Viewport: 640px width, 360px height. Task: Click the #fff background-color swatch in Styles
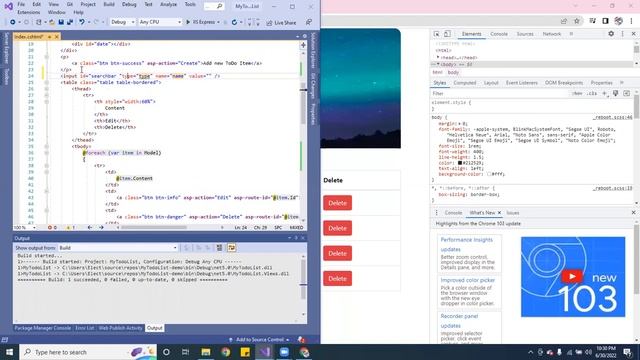point(489,174)
